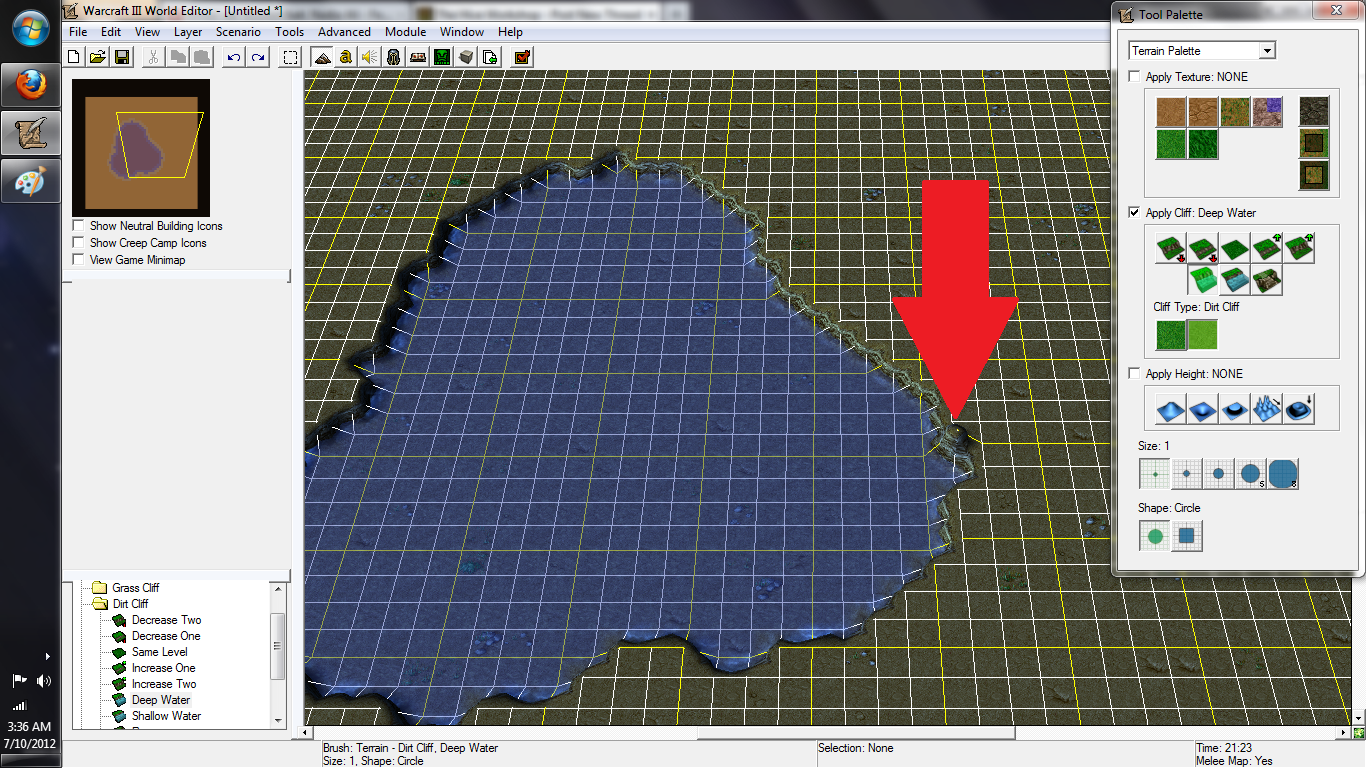Pick the dirt texture tile swatch
This screenshot has height=768, width=1366.
(1171, 112)
